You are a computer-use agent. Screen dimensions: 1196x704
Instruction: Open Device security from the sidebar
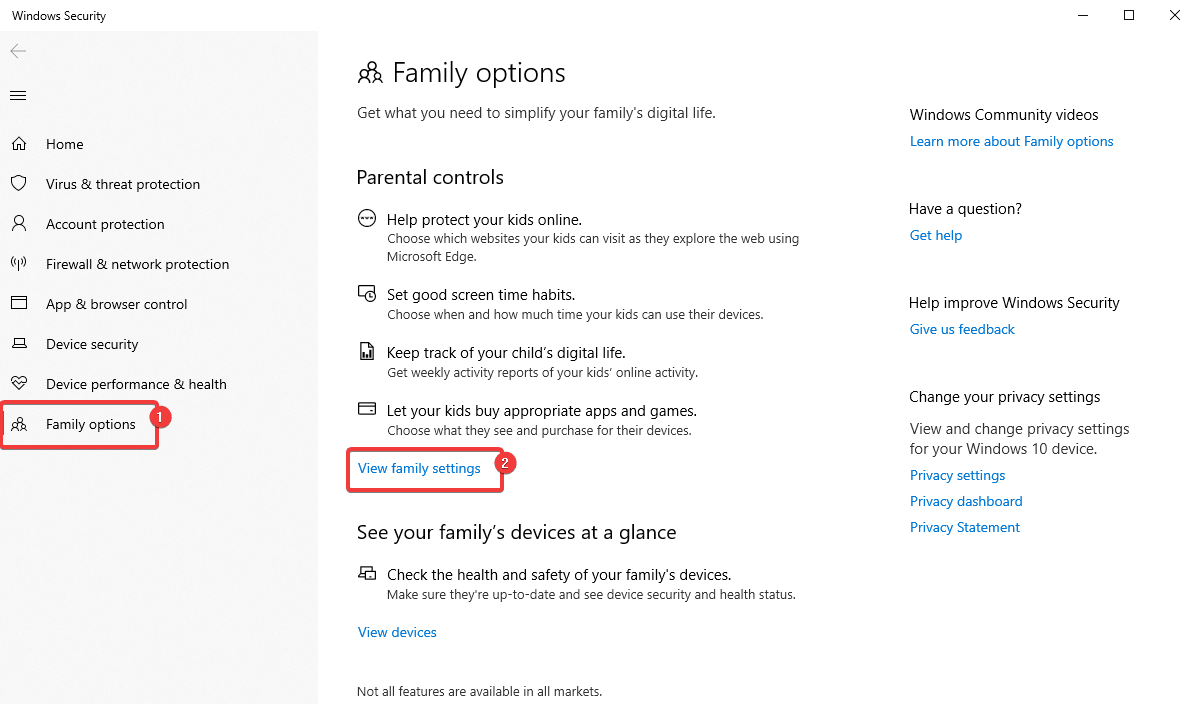92,344
